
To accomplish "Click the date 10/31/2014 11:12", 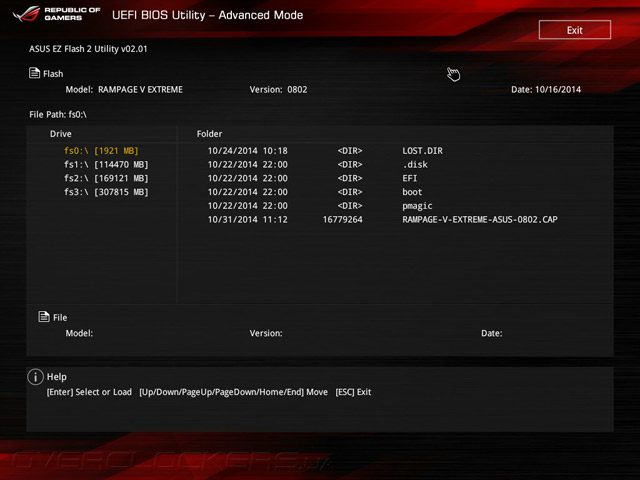I will pos(247,220).
